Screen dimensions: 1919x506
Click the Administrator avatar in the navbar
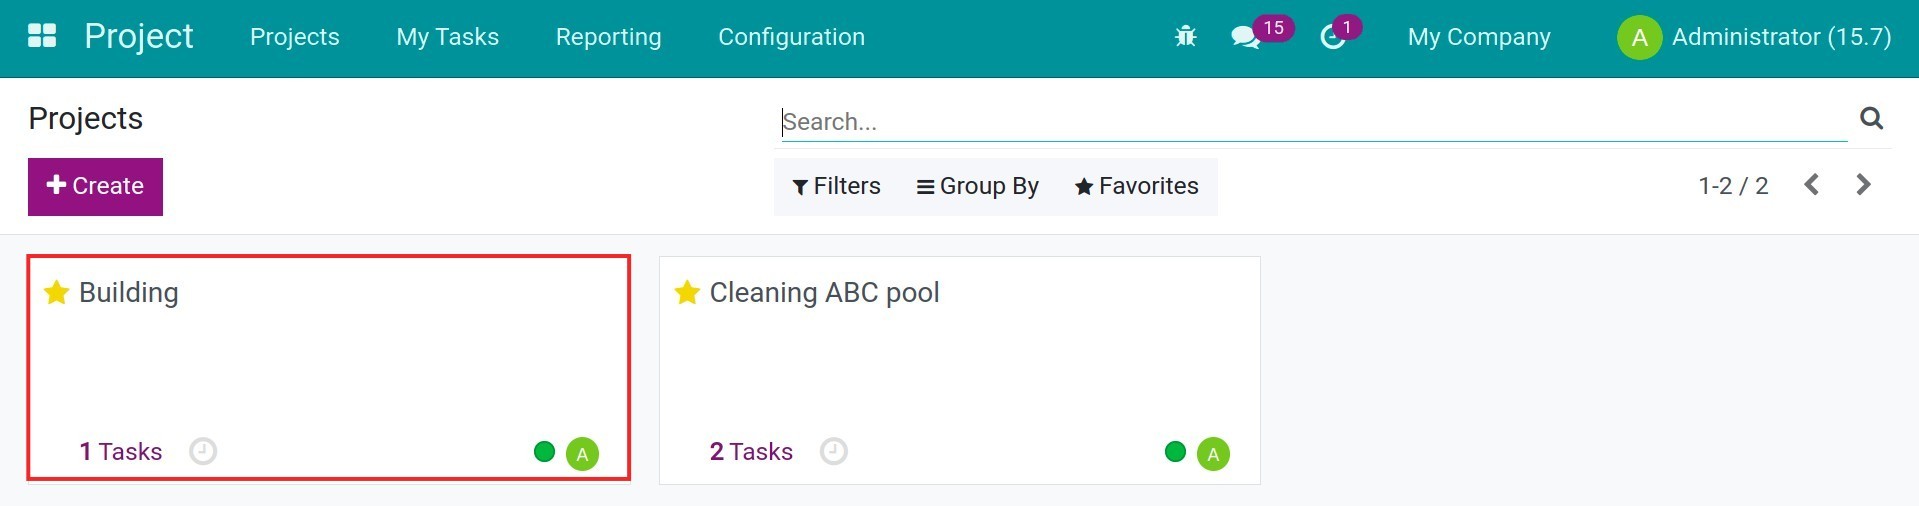point(1639,38)
